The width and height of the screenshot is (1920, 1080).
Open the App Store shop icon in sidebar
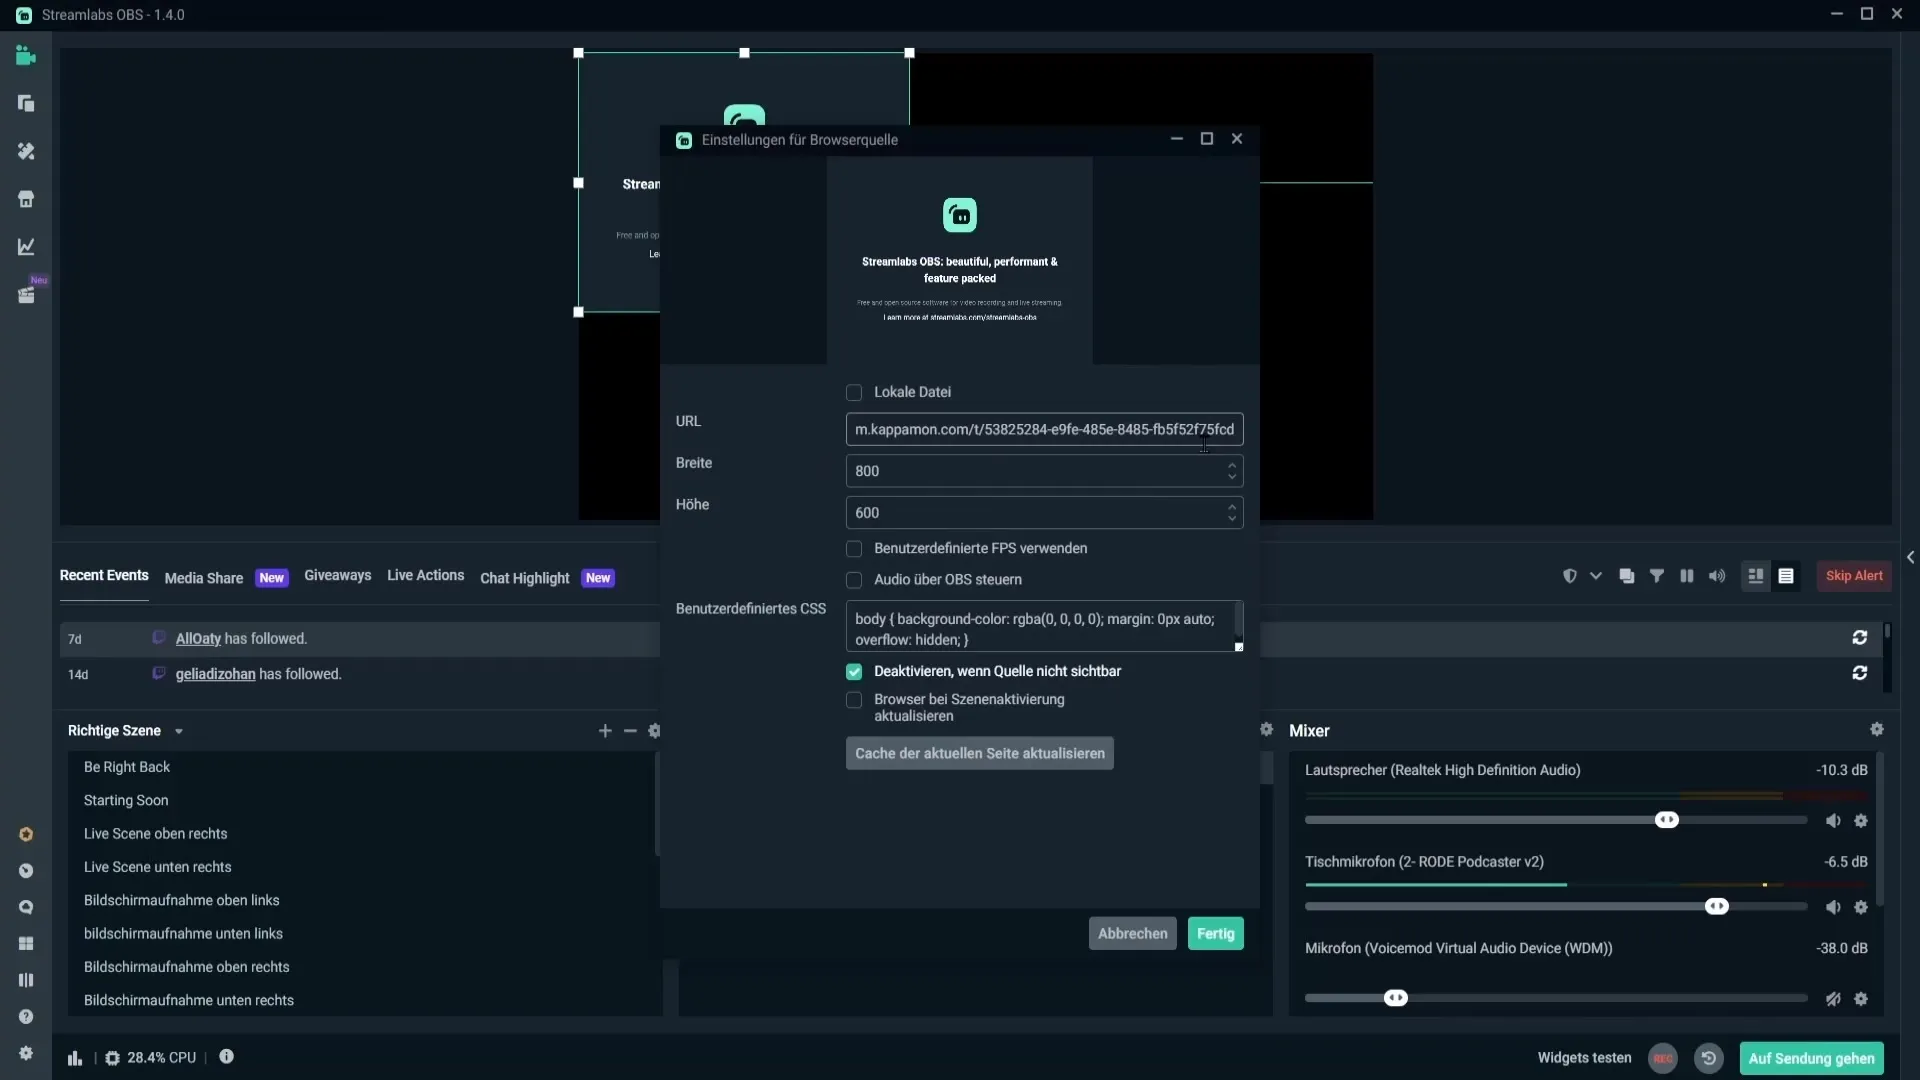pos(26,199)
